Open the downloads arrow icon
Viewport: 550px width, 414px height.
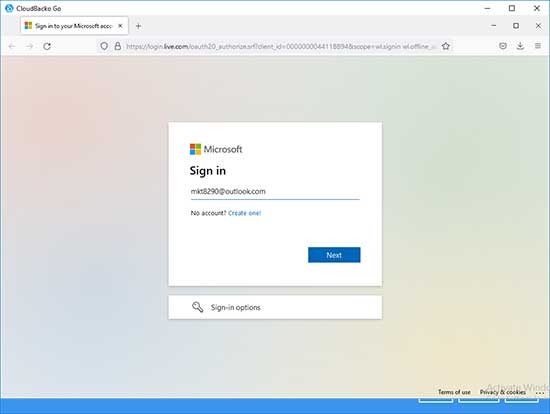coord(520,46)
